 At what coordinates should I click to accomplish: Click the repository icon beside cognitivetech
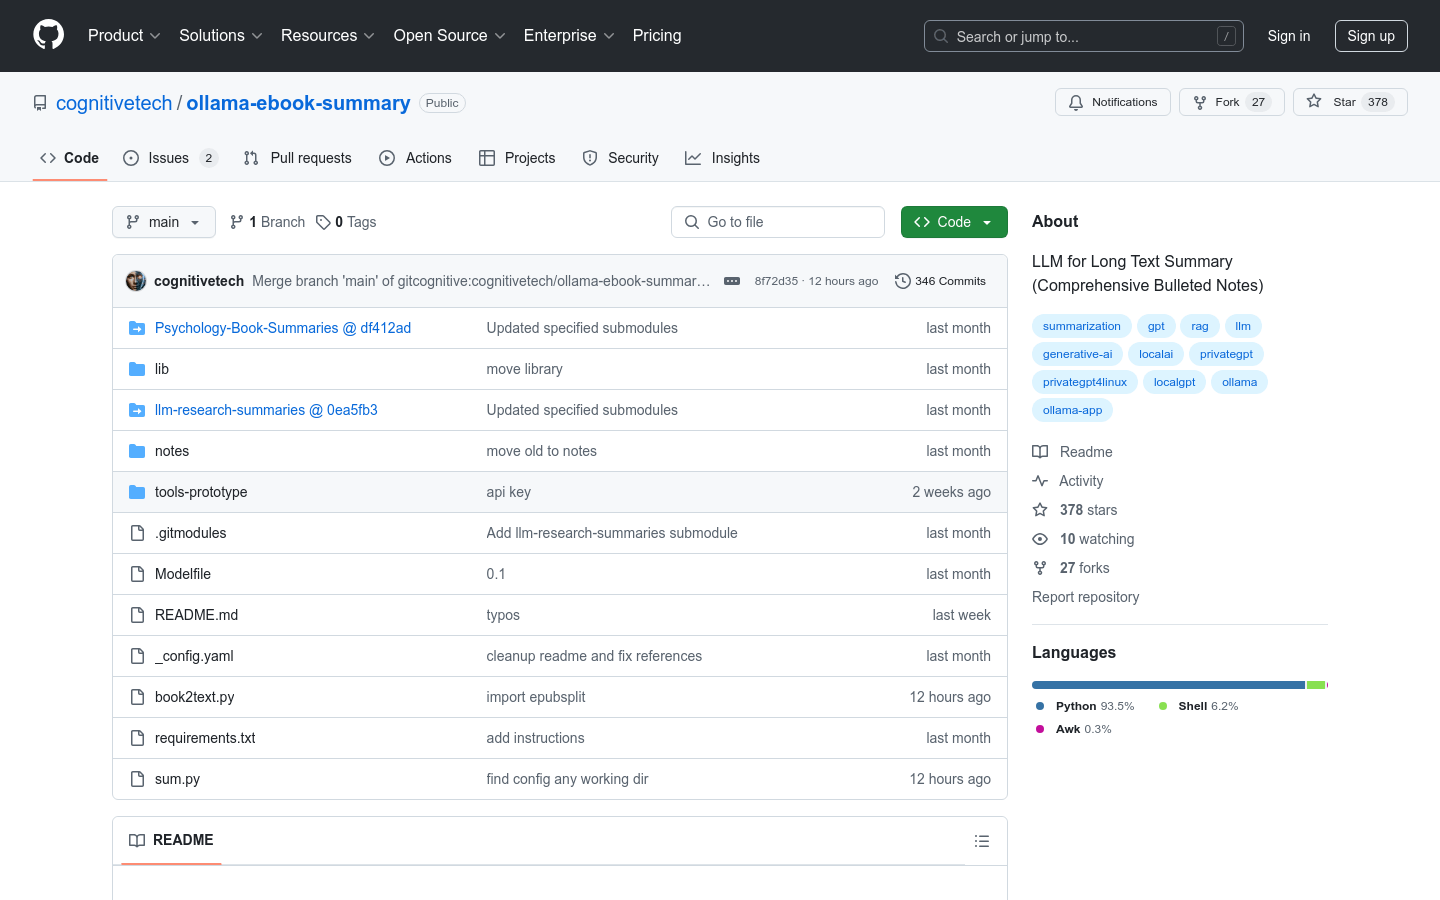40,103
